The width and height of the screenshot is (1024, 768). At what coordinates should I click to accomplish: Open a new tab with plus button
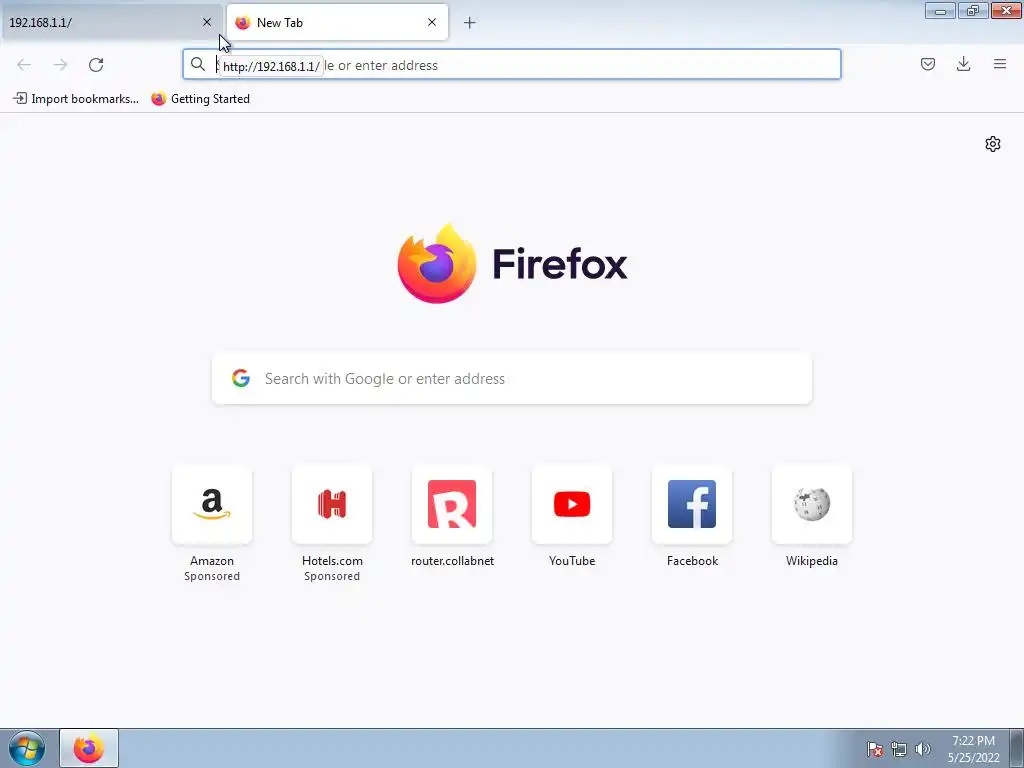(x=470, y=23)
